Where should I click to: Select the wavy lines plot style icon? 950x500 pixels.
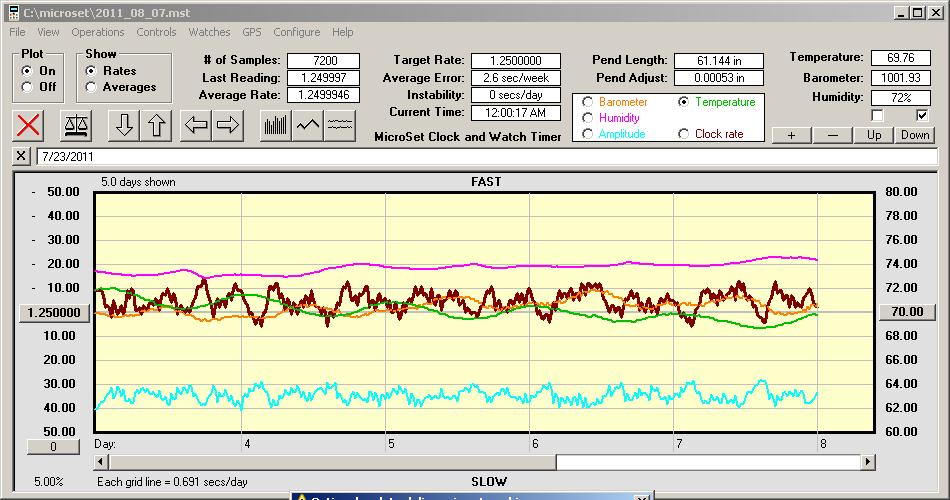pyautogui.click(x=340, y=125)
